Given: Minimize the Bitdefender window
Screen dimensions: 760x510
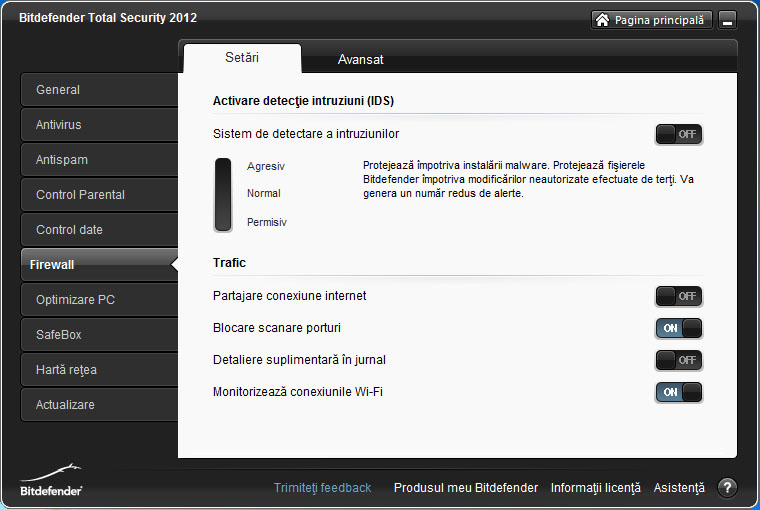Looking at the screenshot, I should [x=727, y=20].
